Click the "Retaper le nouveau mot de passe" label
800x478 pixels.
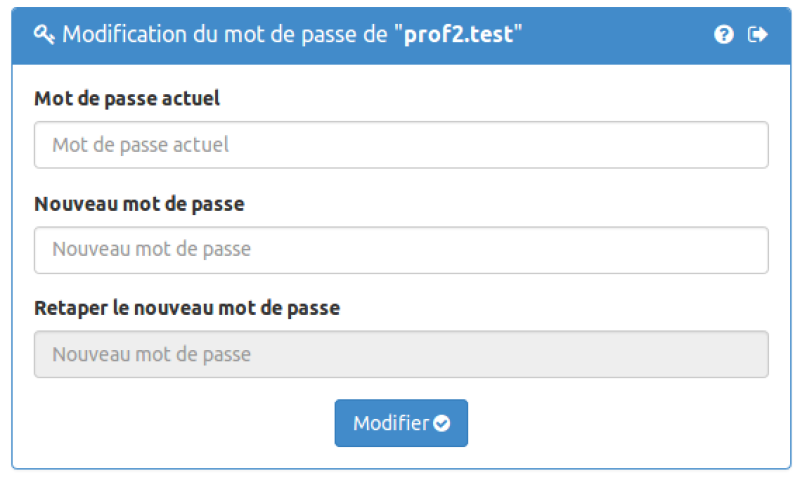click(x=187, y=308)
